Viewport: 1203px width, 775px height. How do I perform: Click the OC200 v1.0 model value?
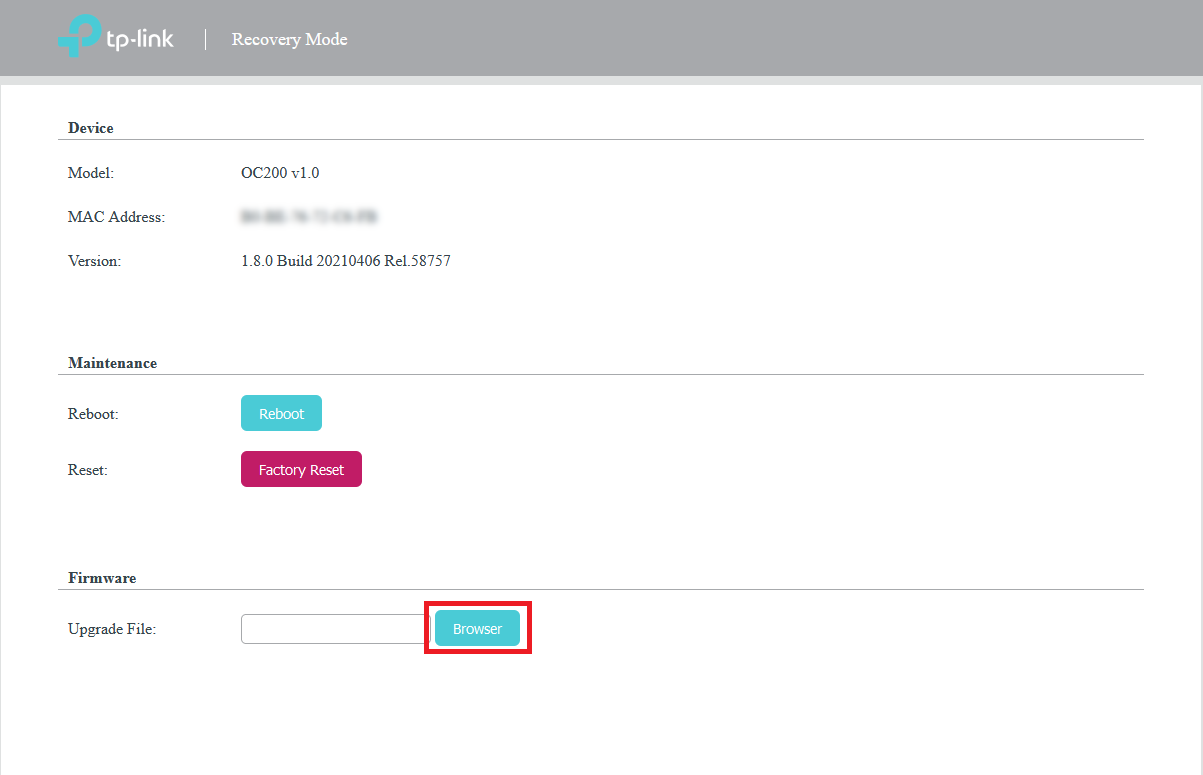click(x=280, y=173)
